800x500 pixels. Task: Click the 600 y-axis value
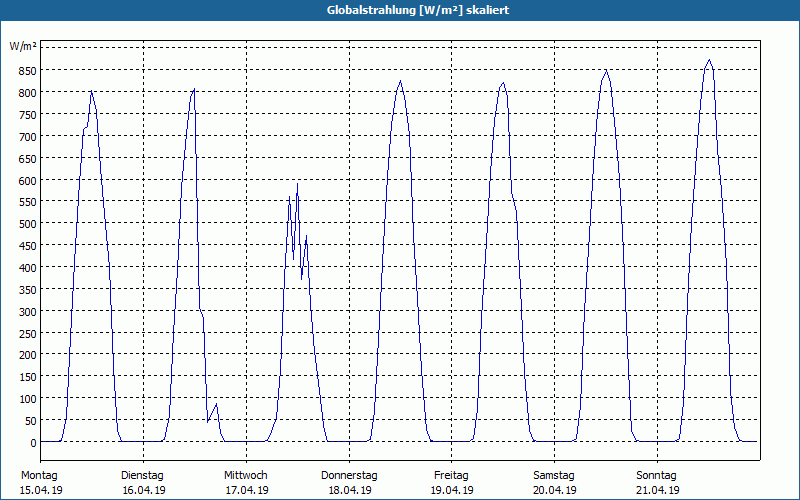[27, 181]
